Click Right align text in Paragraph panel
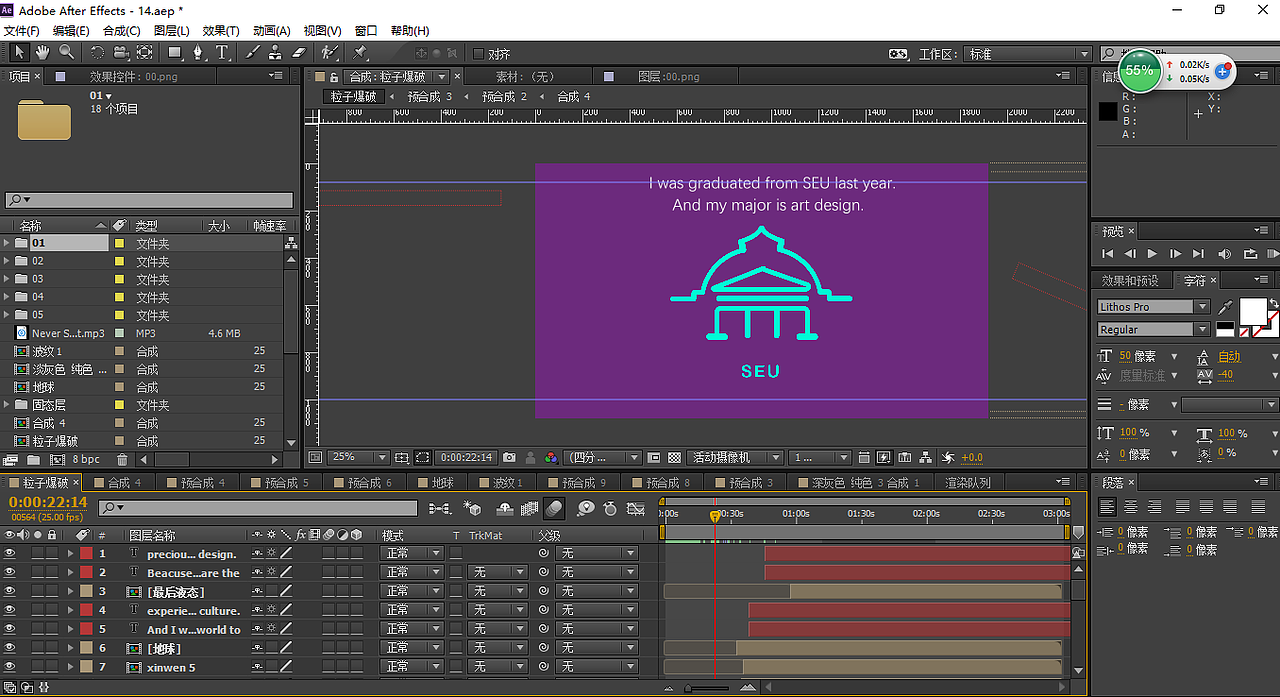 pos(1155,507)
